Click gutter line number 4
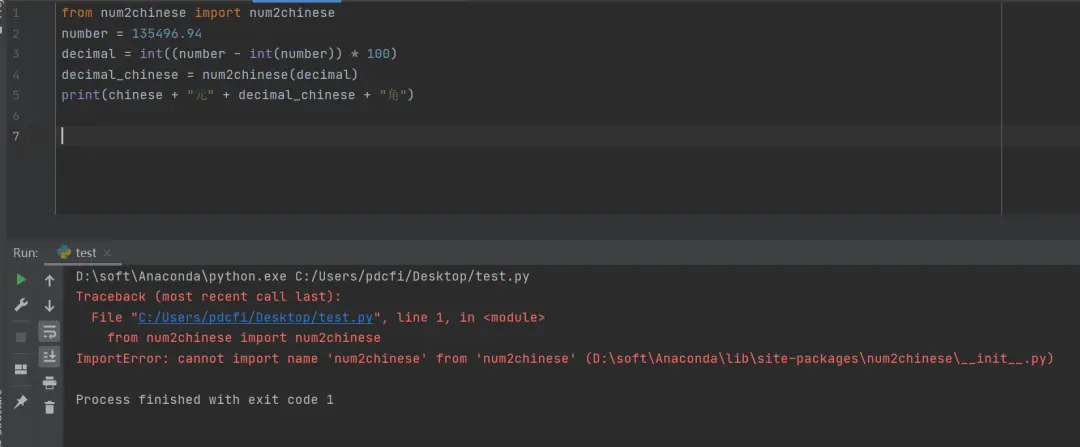The width and height of the screenshot is (1080, 447). pos(15,74)
